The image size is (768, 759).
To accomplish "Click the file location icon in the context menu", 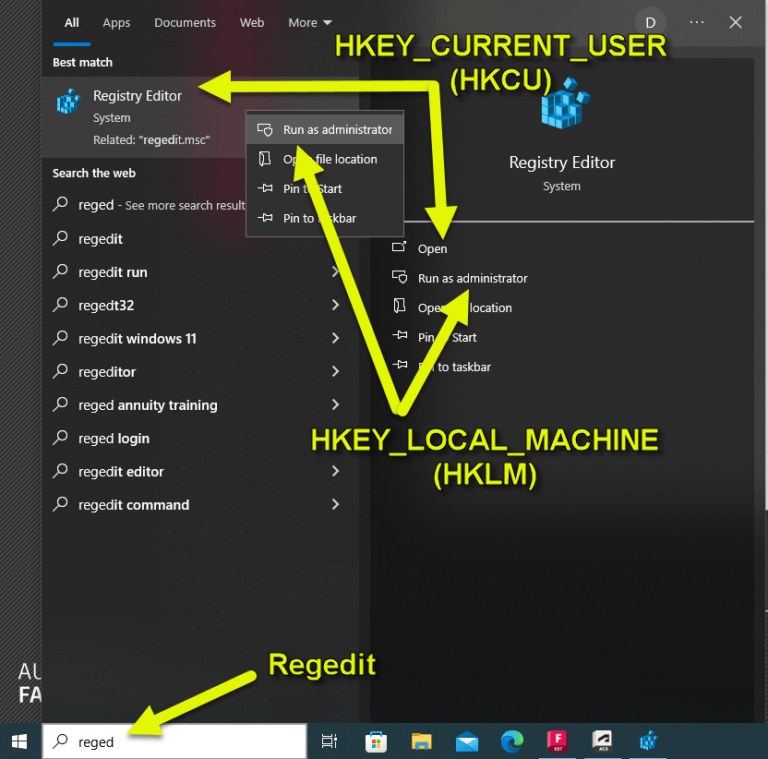I will tap(264, 159).
